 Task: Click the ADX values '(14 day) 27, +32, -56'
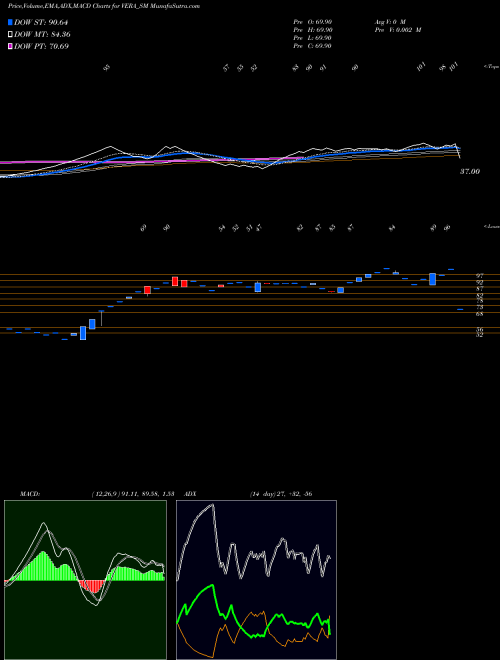pyautogui.click(x=281, y=494)
